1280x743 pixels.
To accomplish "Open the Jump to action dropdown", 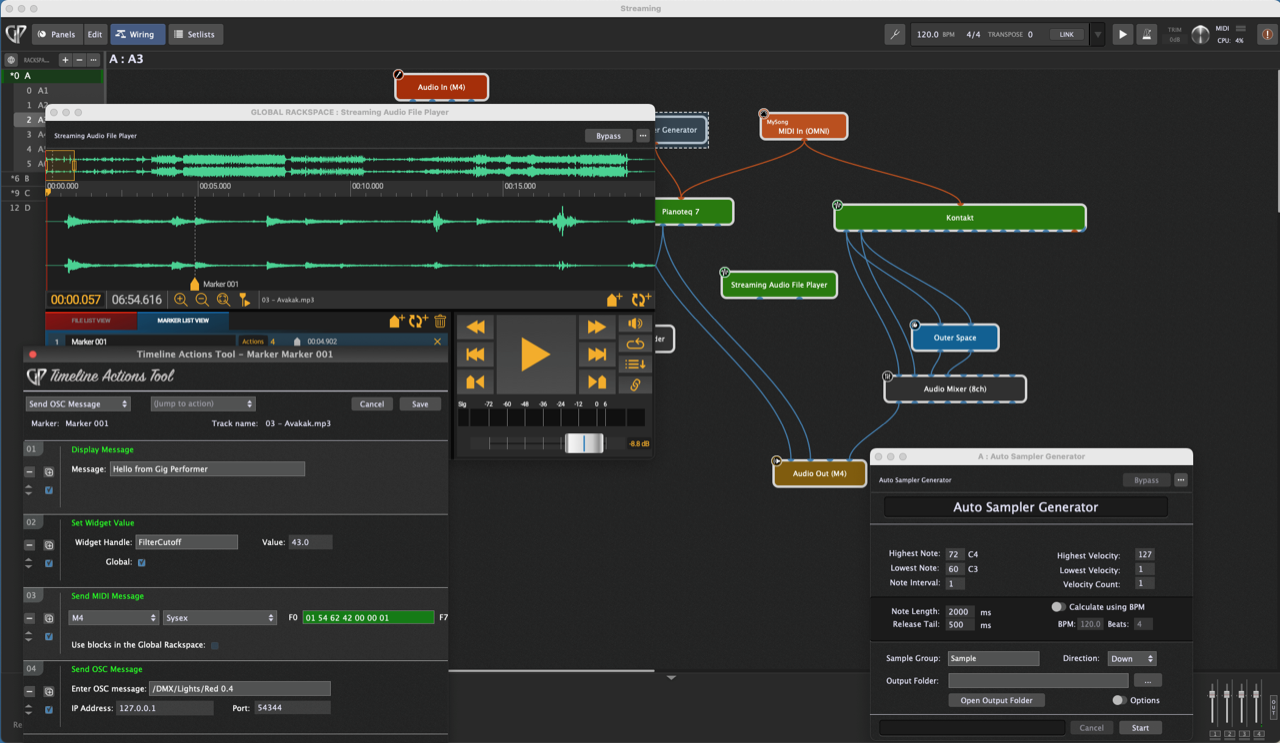I will pos(203,404).
